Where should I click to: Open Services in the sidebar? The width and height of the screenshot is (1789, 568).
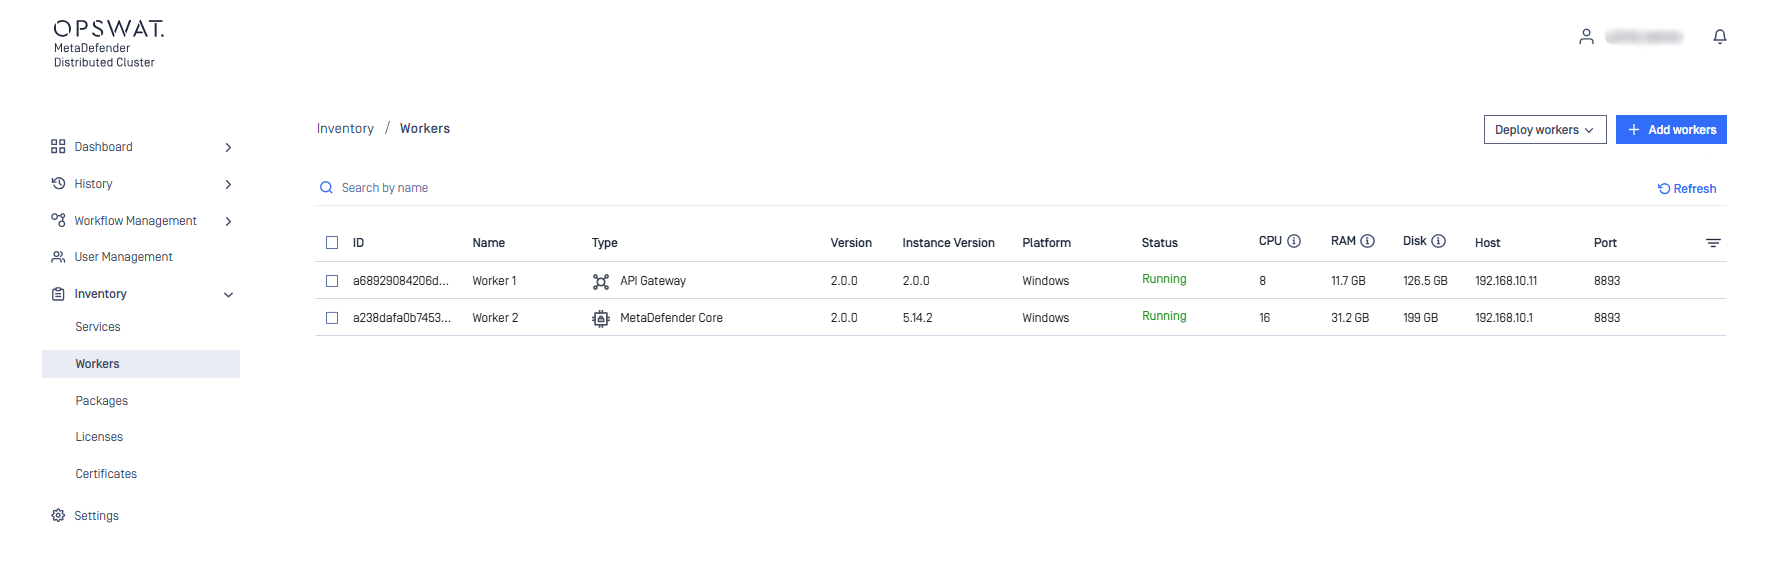pos(98,327)
